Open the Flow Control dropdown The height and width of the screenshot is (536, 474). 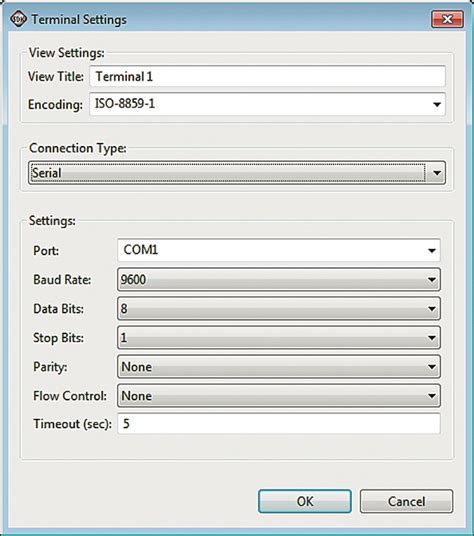coord(279,396)
